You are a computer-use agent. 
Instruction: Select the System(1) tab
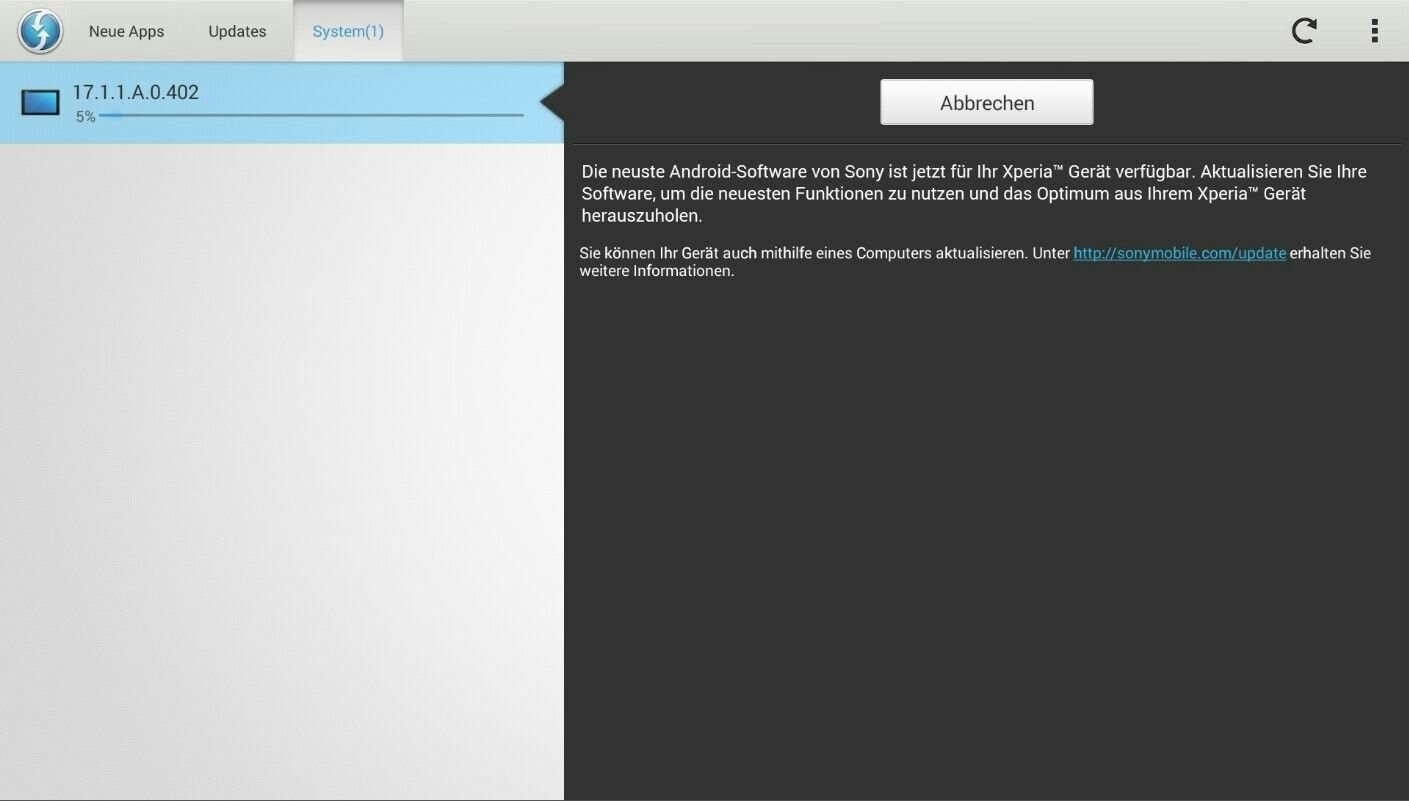pyautogui.click(x=348, y=31)
